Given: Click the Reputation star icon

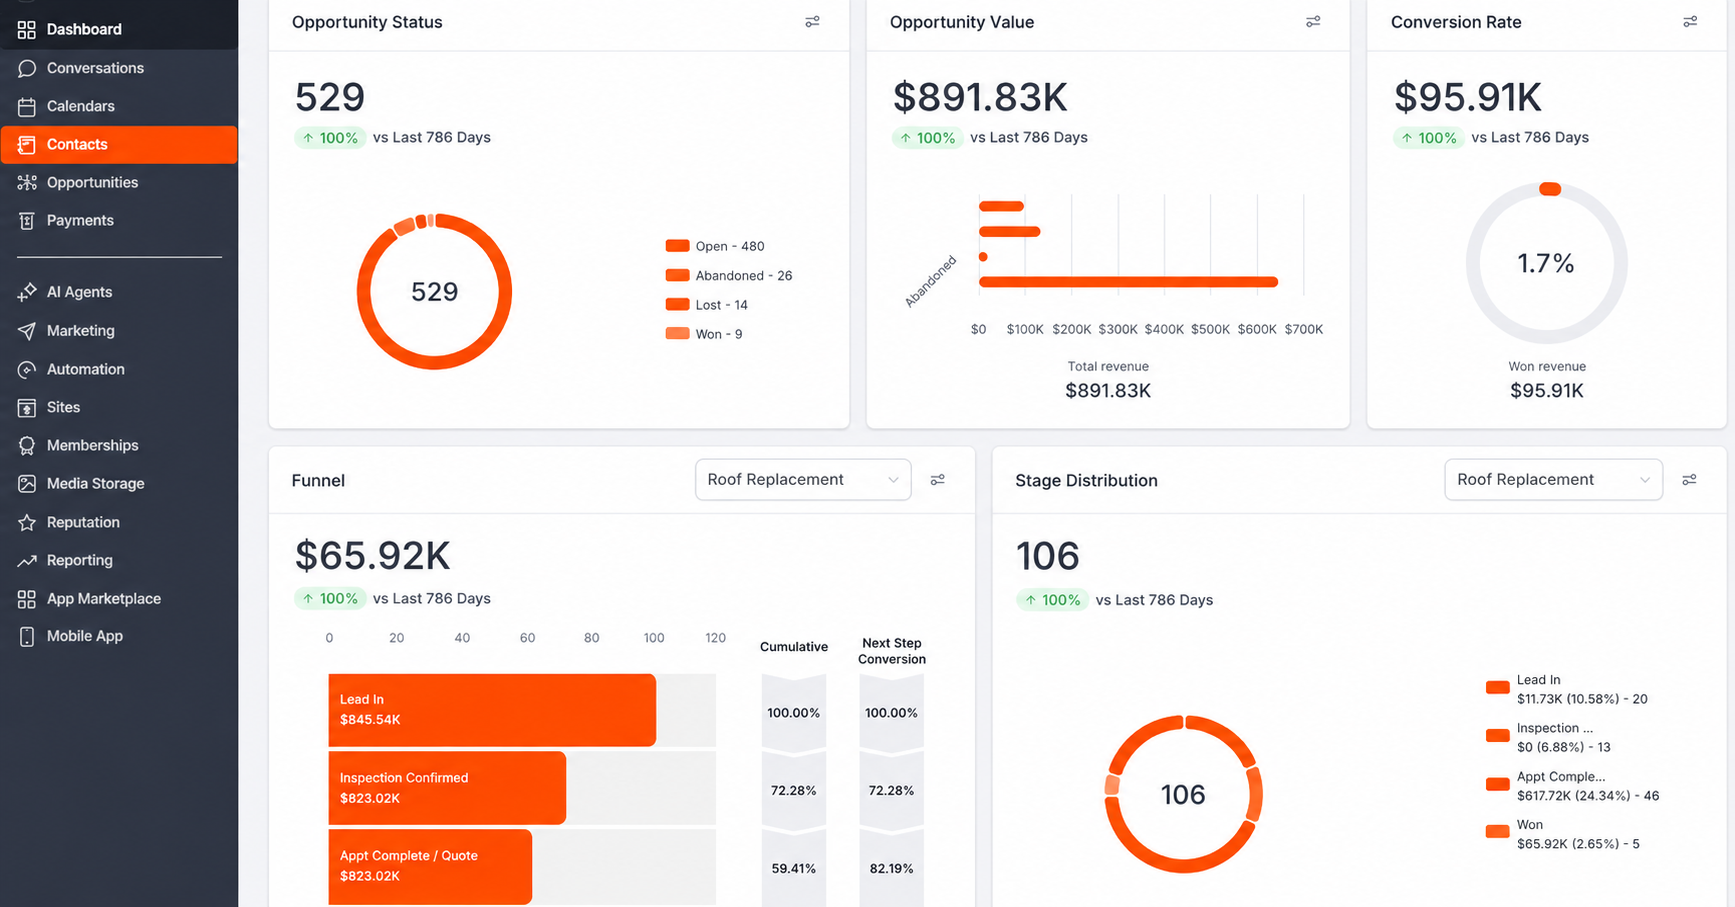Looking at the screenshot, I should [x=27, y=522].
